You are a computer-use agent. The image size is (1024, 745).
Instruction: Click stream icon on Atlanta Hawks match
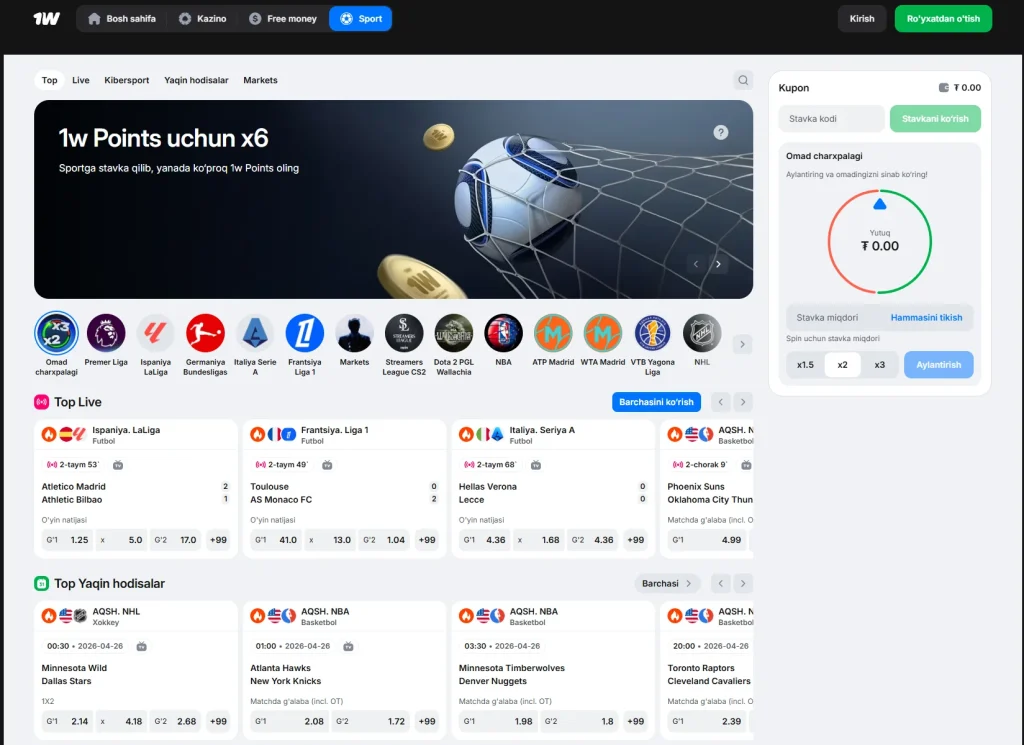coord(348,646)
